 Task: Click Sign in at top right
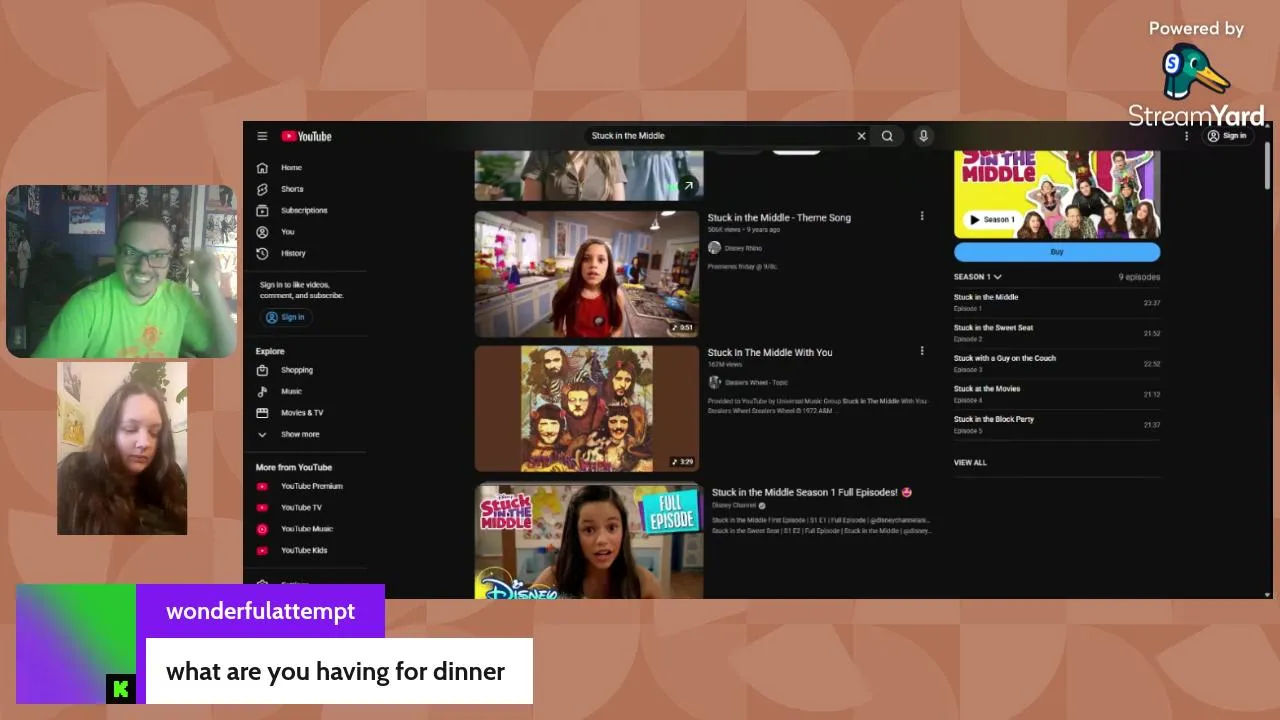point(1227,136)
